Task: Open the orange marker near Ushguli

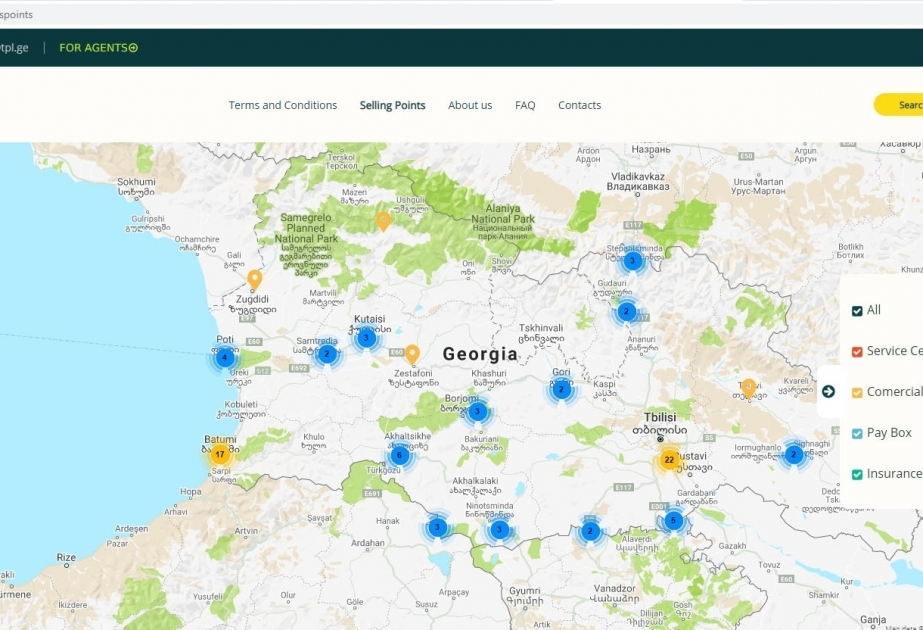Action: coord(383,221)
